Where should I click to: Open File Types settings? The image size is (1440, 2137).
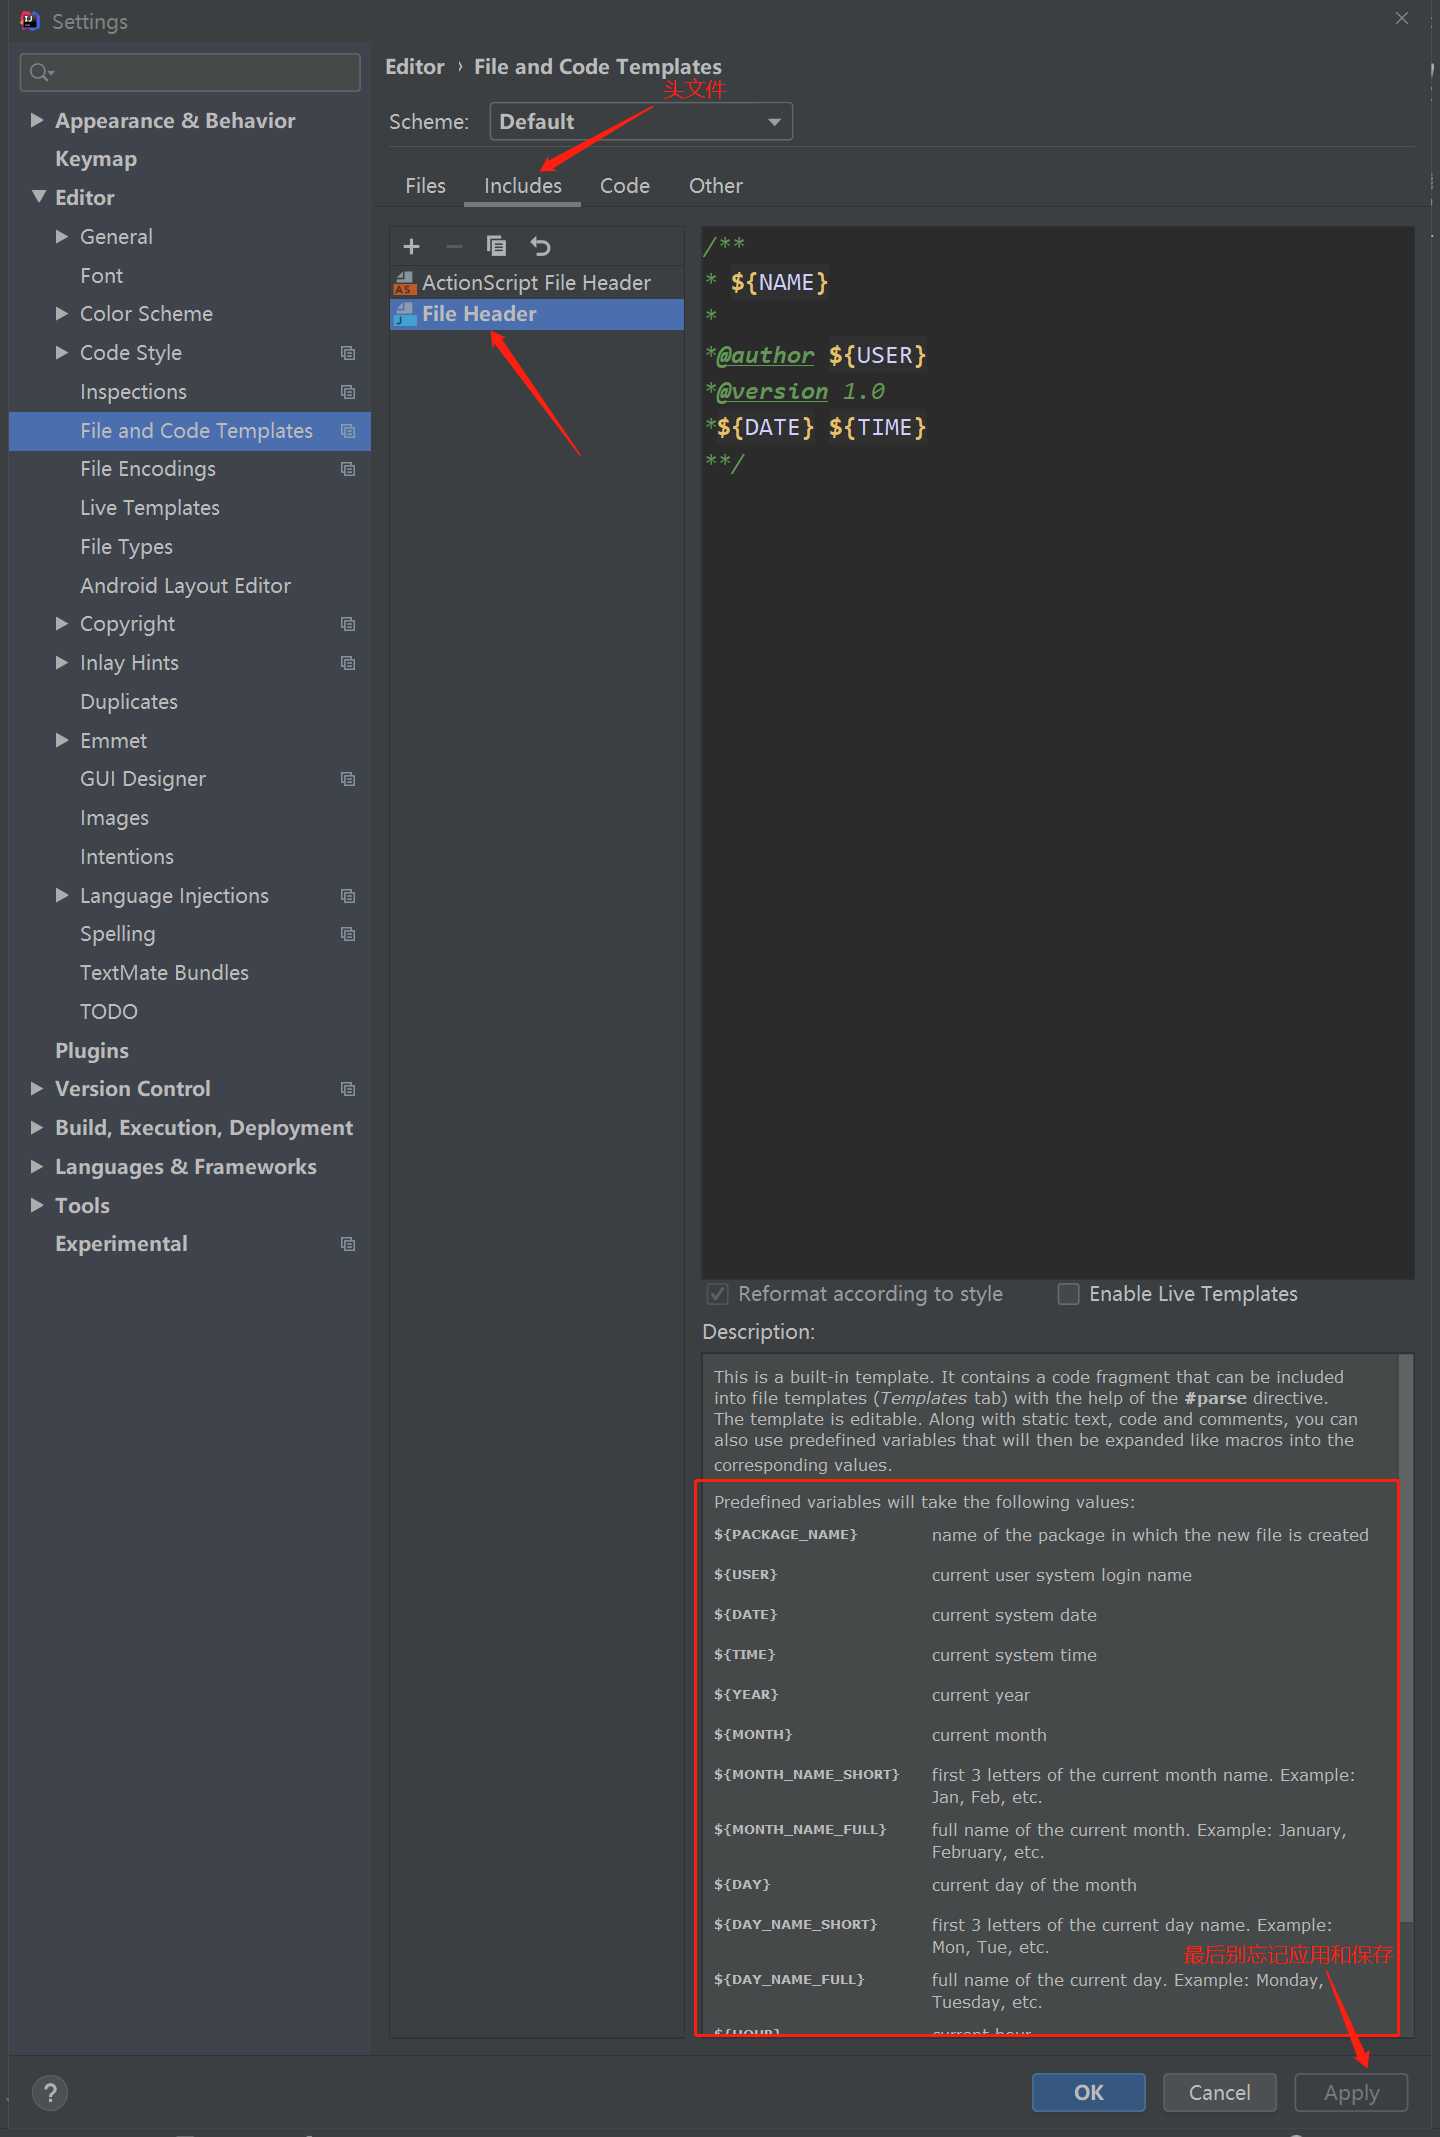(126, 547)
